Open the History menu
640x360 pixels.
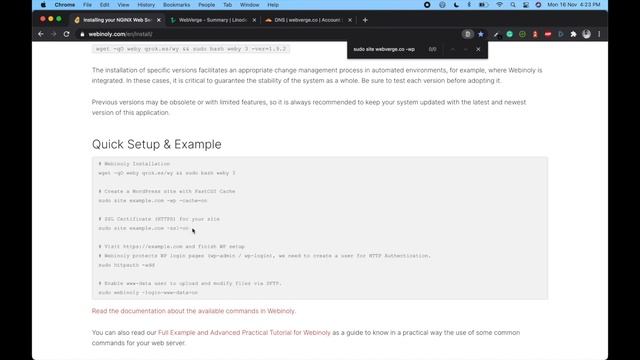[x=146, y=5]
